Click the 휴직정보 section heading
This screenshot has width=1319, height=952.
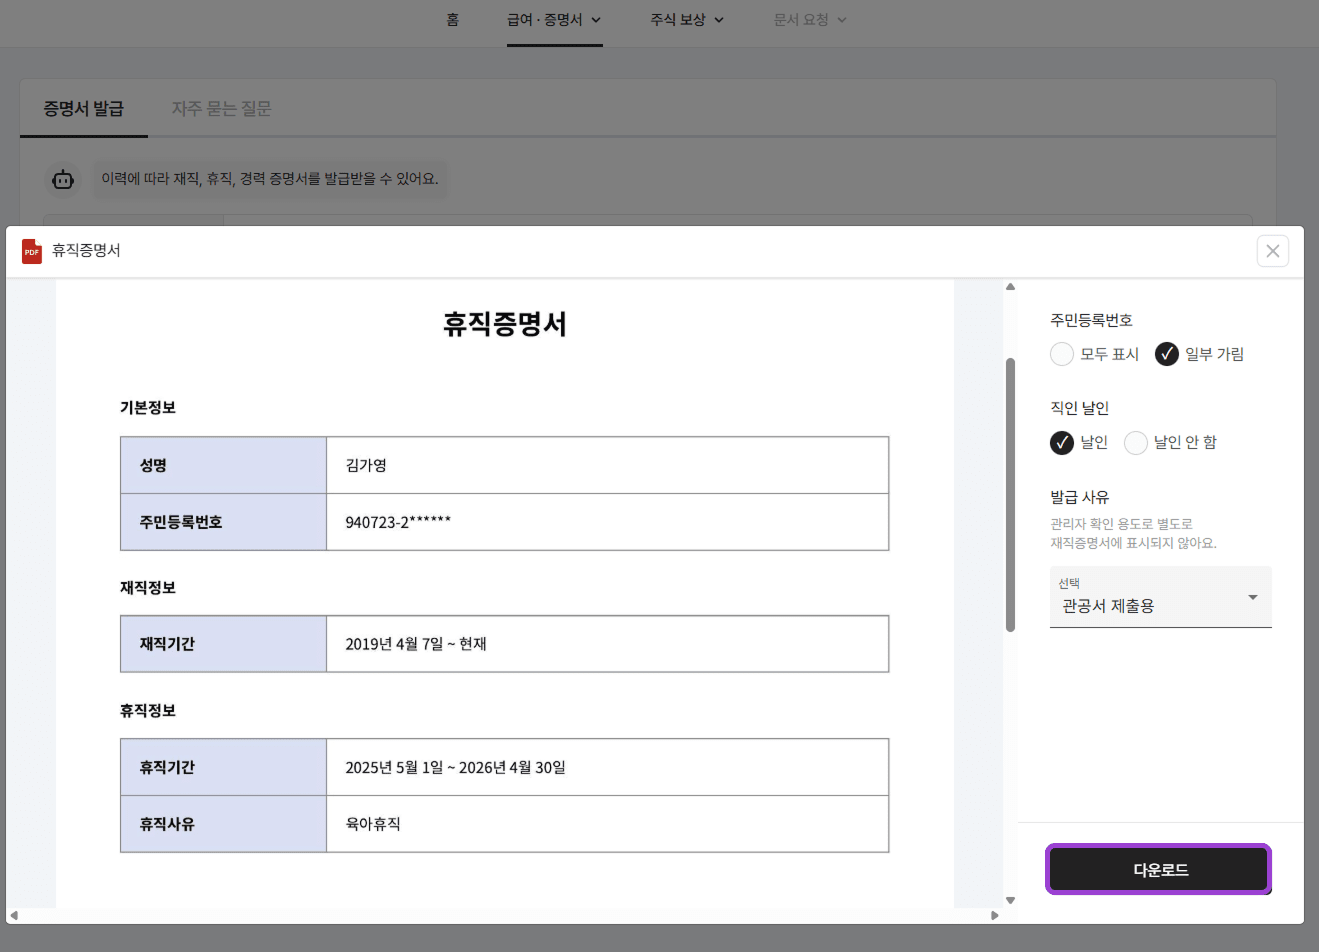tap(148, 710)
